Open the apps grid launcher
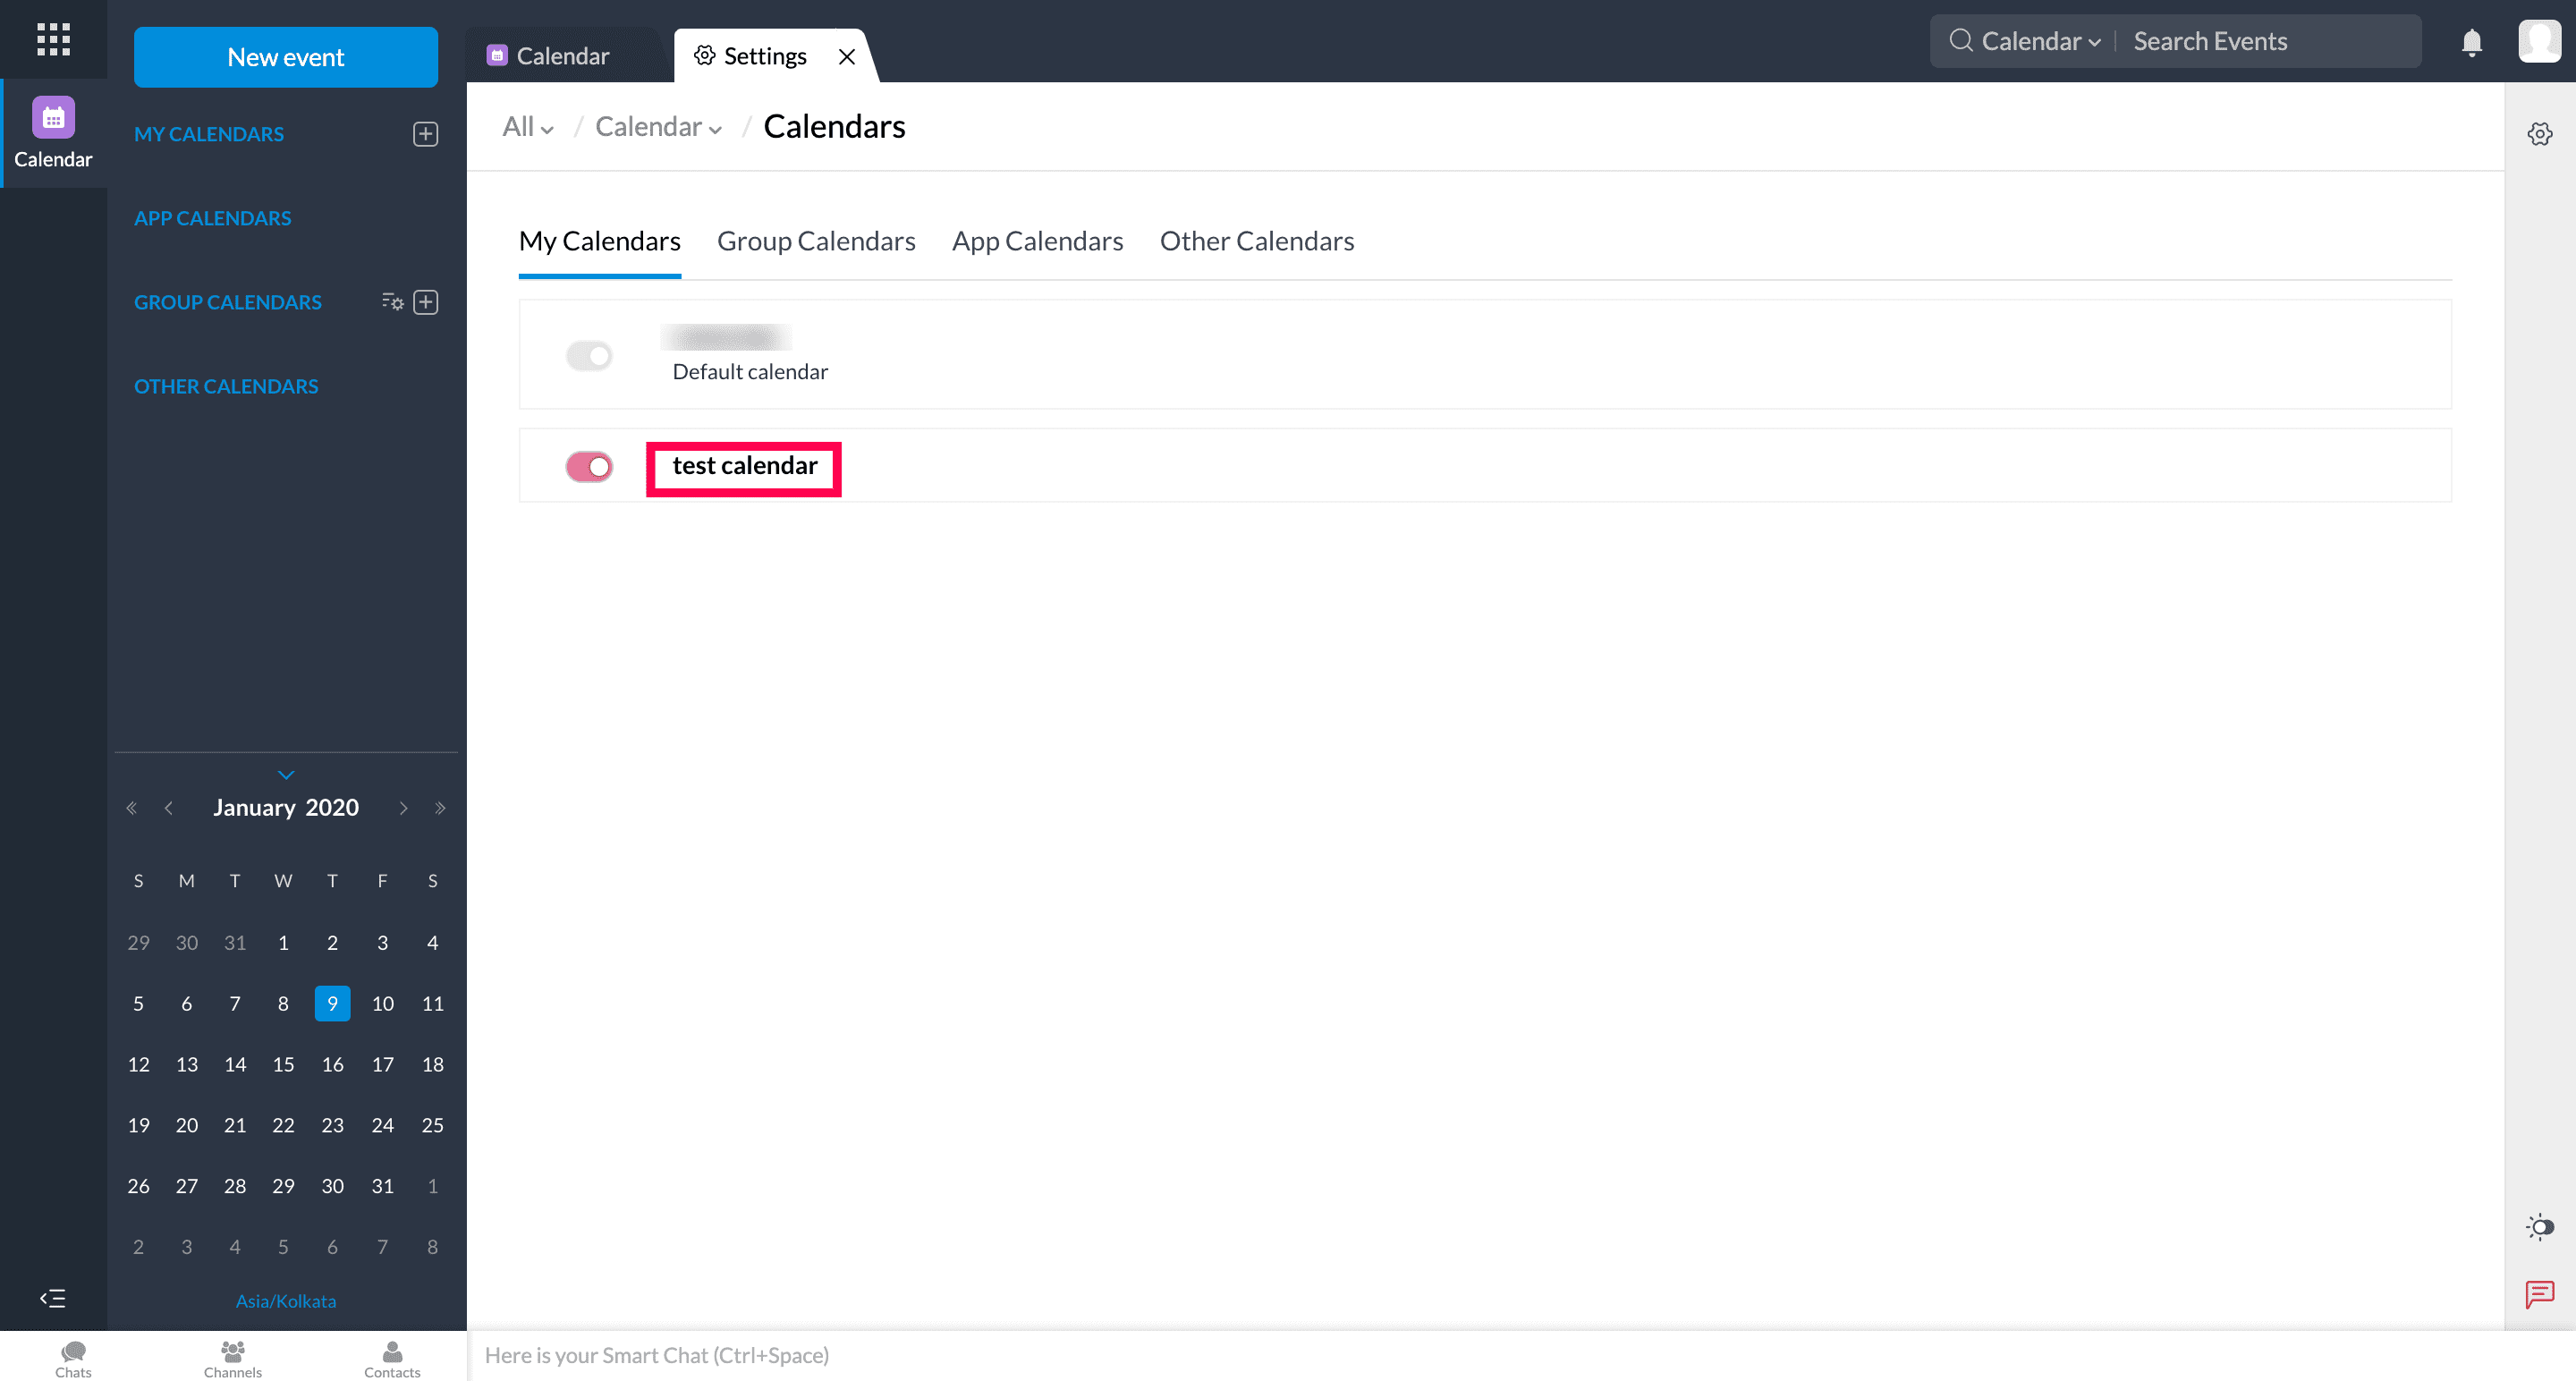 click(x=53, y=39)
